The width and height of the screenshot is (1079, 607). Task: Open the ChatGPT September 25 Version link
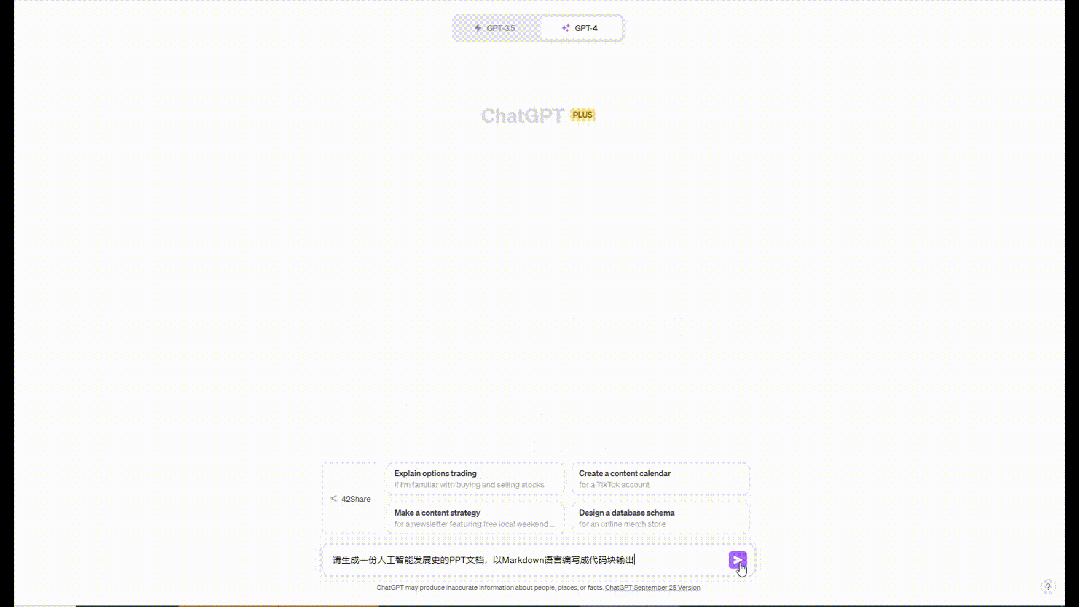click(x=652, y=588)
